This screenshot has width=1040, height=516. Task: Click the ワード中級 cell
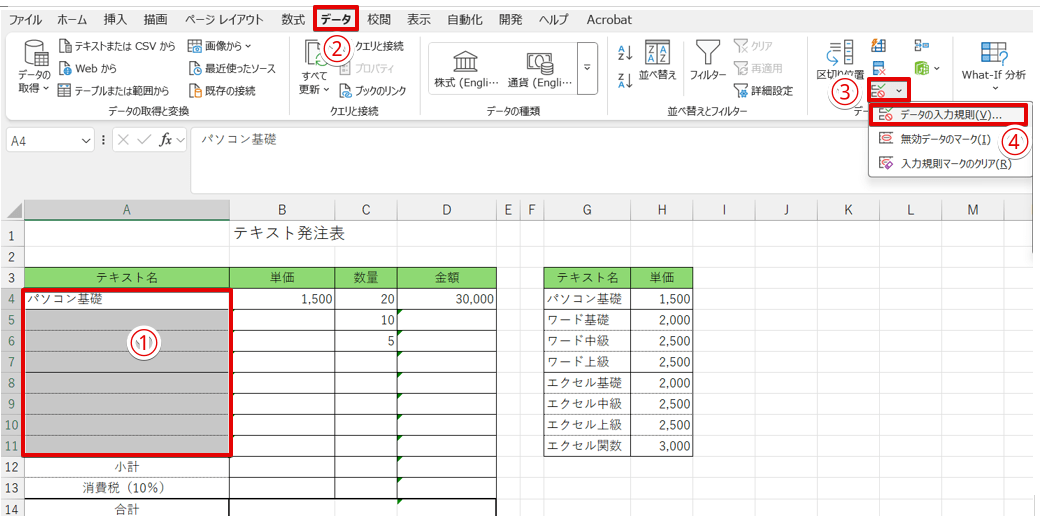point(587,341)
